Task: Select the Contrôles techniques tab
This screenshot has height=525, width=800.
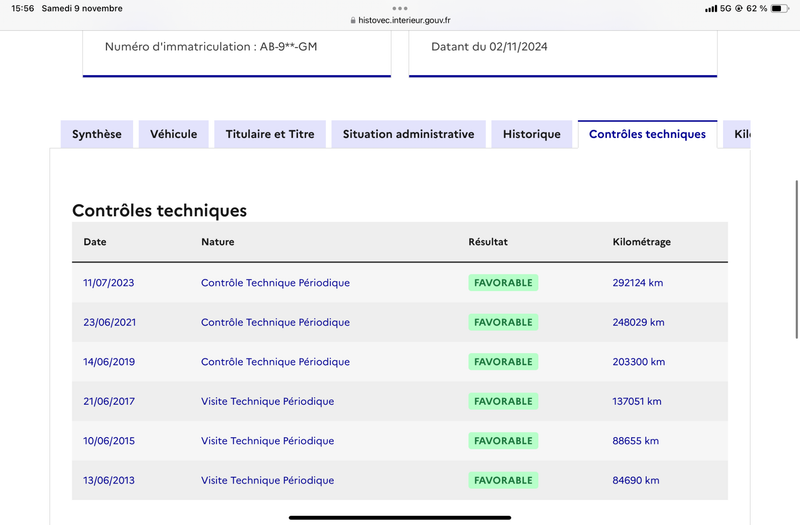Action: click(x=647, y=134)
